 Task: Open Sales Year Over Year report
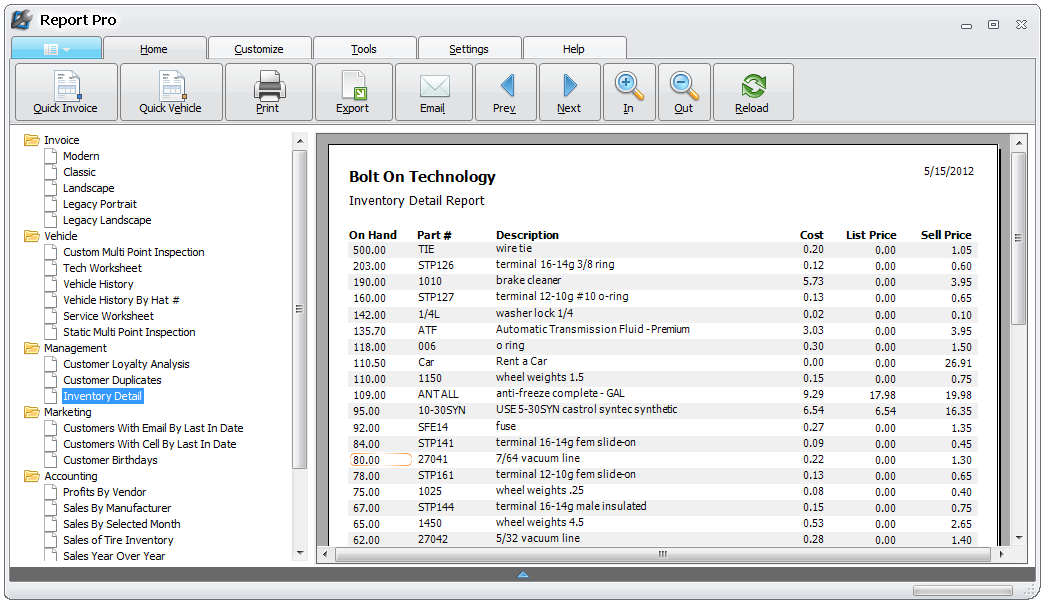click(x=114, y=556)
